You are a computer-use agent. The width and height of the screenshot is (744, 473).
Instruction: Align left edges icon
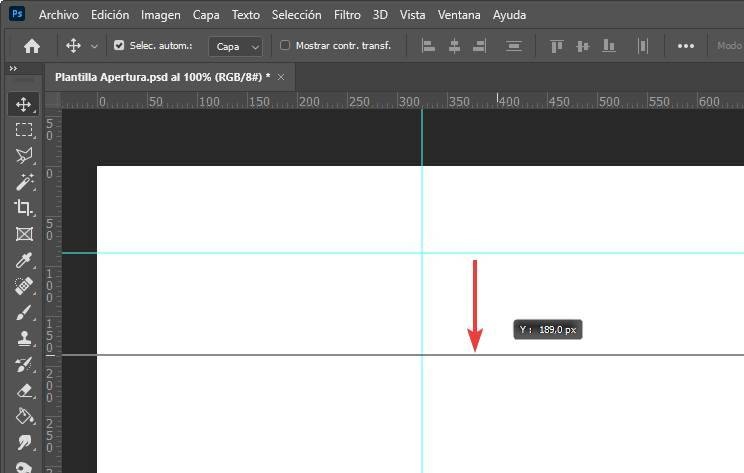click(428, 46)
